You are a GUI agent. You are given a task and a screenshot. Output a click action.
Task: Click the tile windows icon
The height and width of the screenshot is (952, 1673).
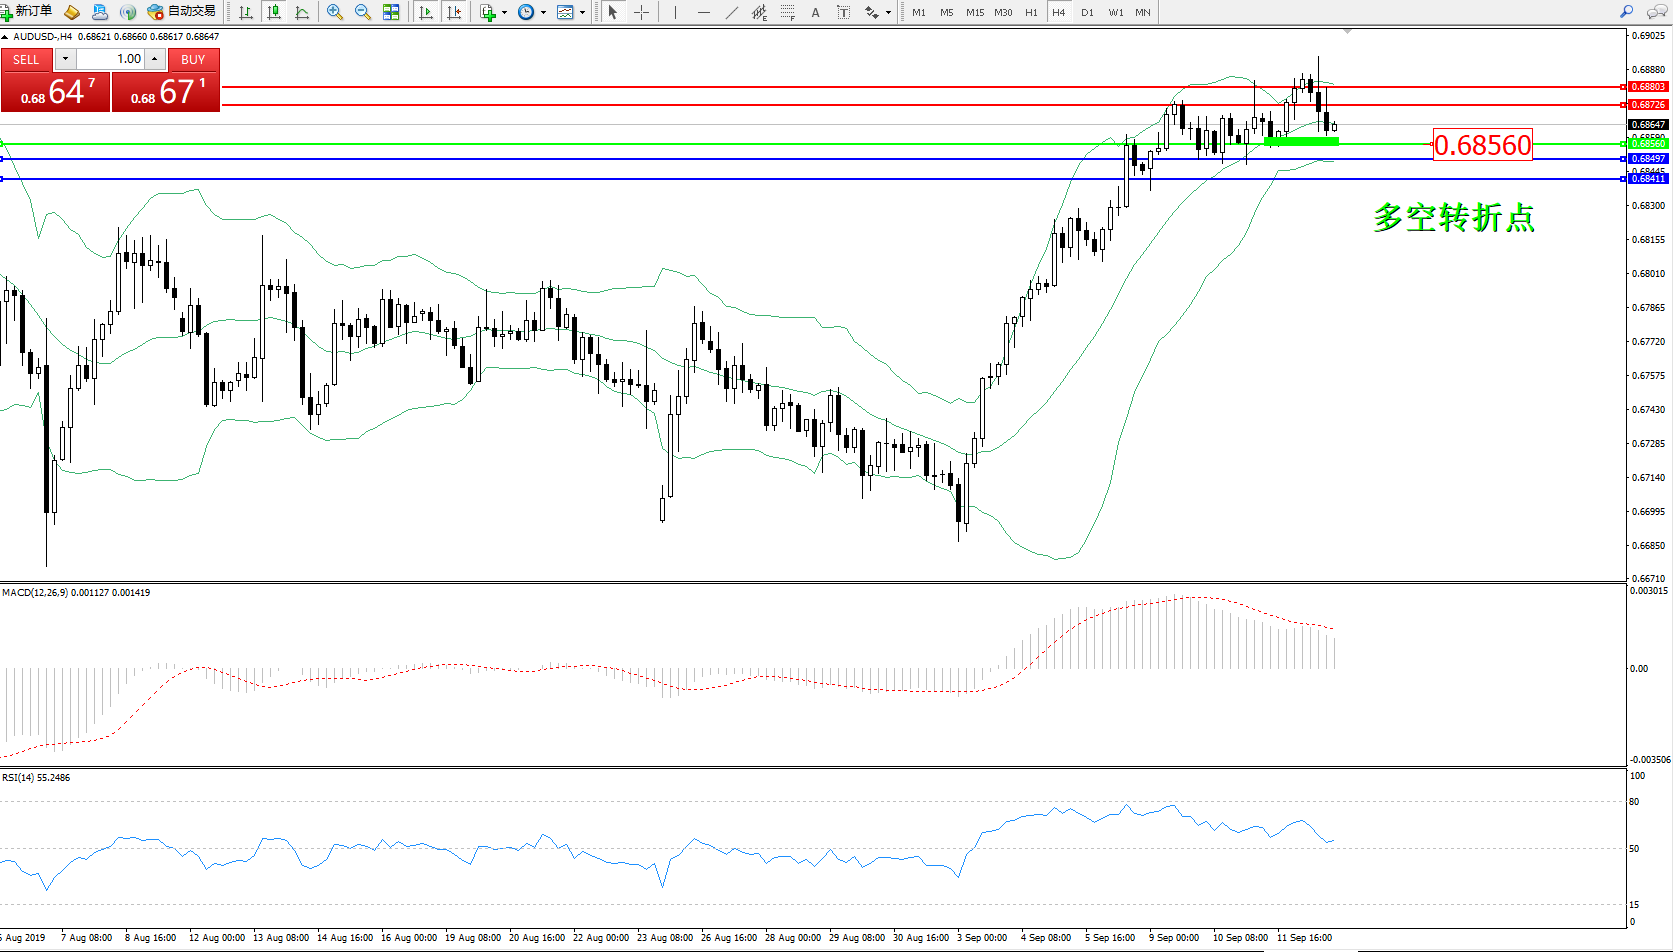click(391, 12)
